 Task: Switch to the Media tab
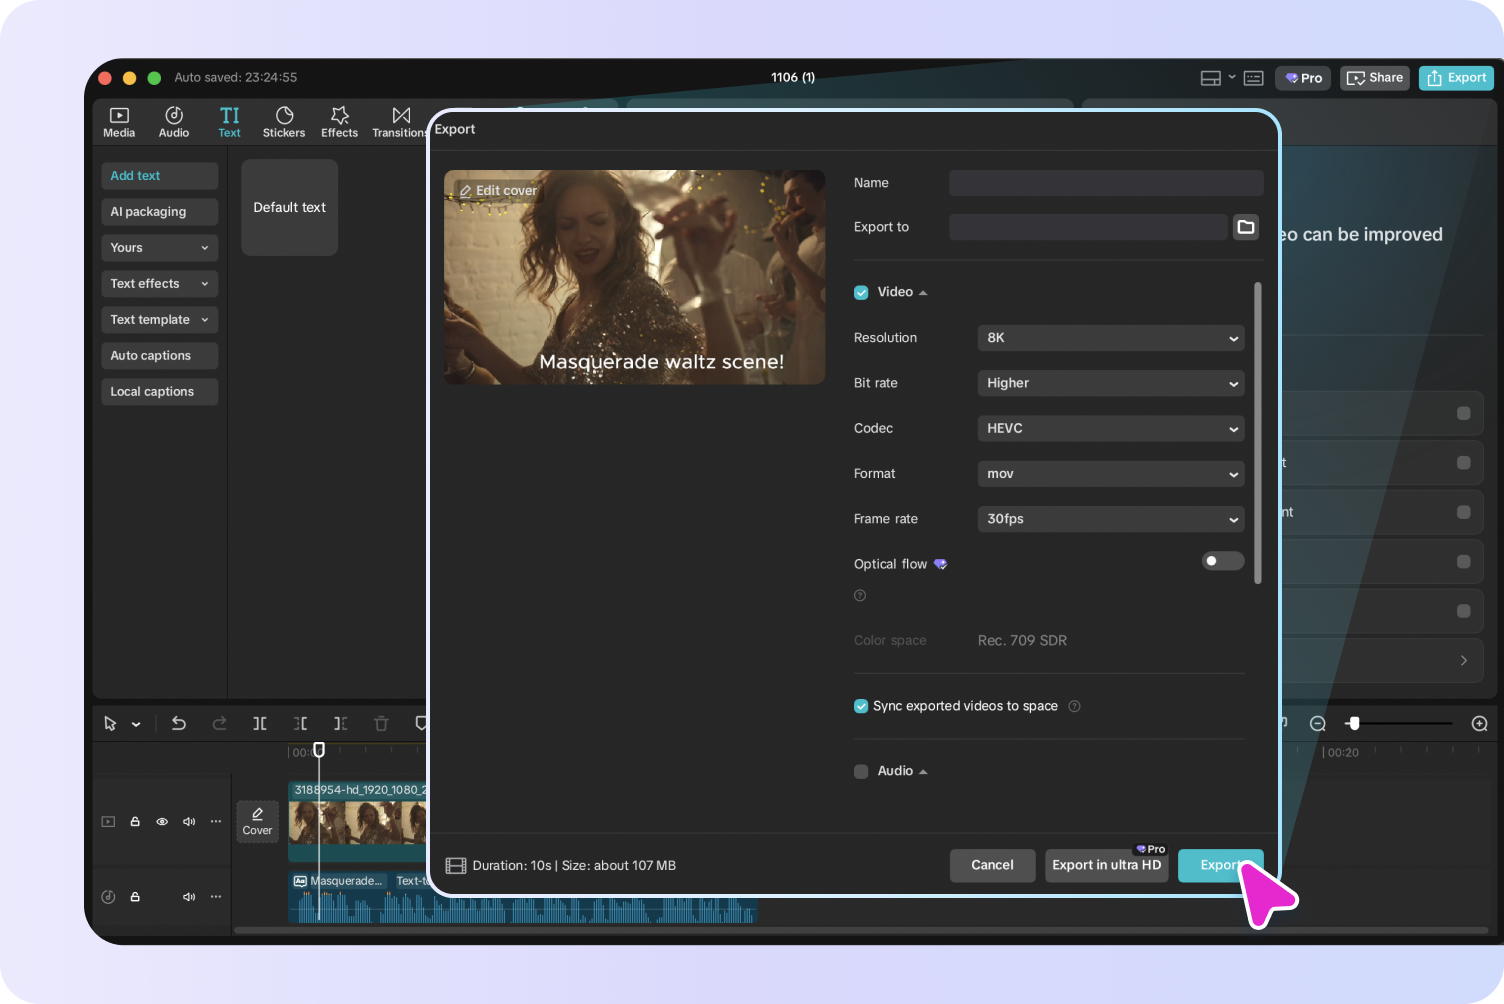point(119,122)
